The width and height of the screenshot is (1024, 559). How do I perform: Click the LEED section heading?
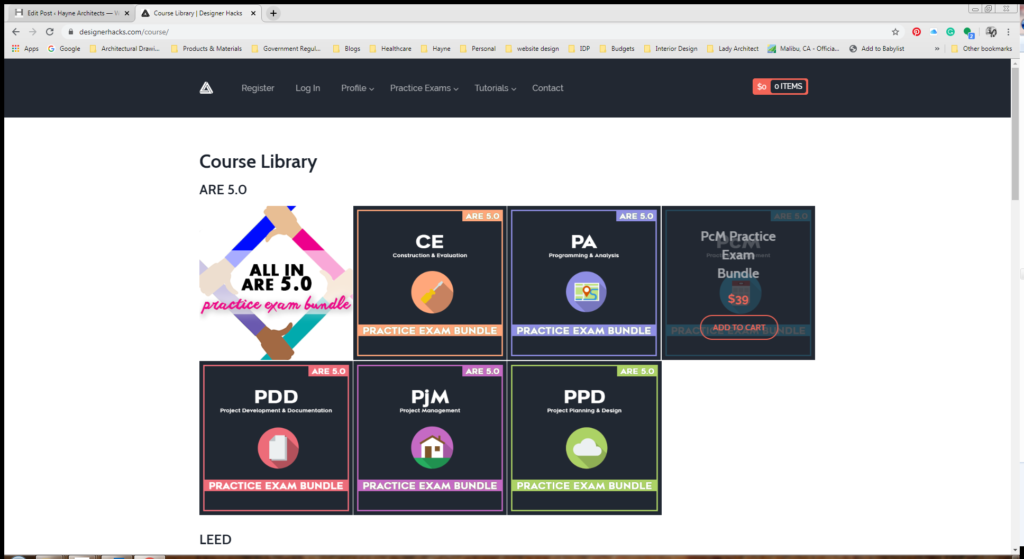click(x=216, y=539)
